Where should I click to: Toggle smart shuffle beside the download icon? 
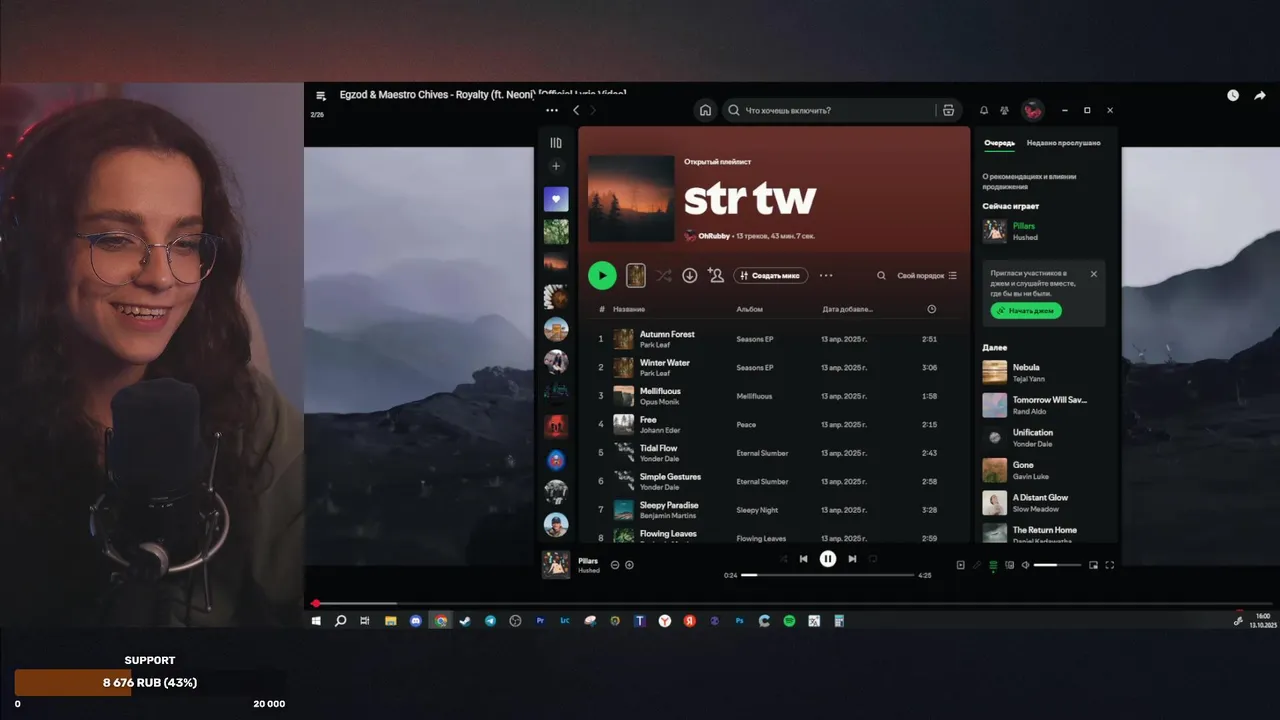point(664,275)
